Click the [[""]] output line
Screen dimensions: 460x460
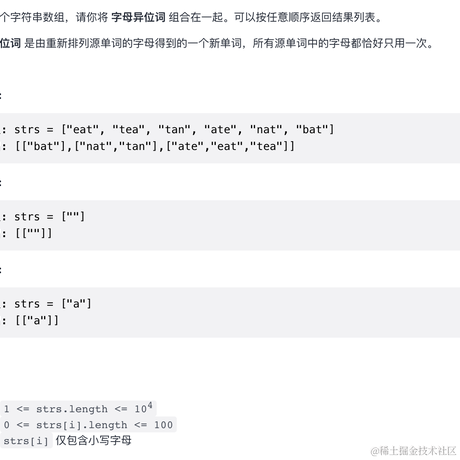tap(34, 233)
